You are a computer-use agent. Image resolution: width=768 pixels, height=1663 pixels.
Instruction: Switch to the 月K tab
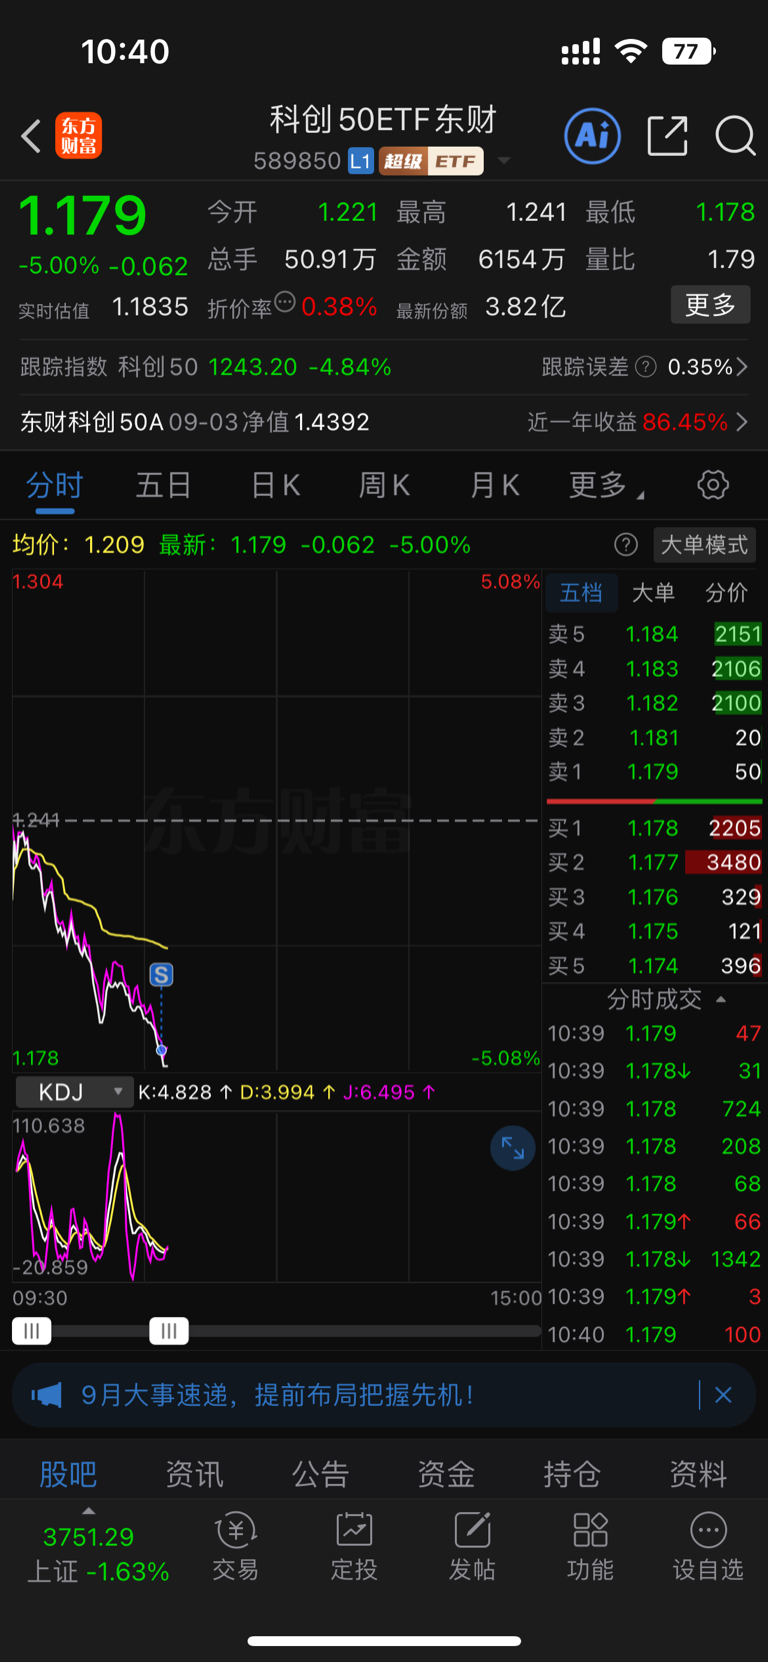(494, 486)
